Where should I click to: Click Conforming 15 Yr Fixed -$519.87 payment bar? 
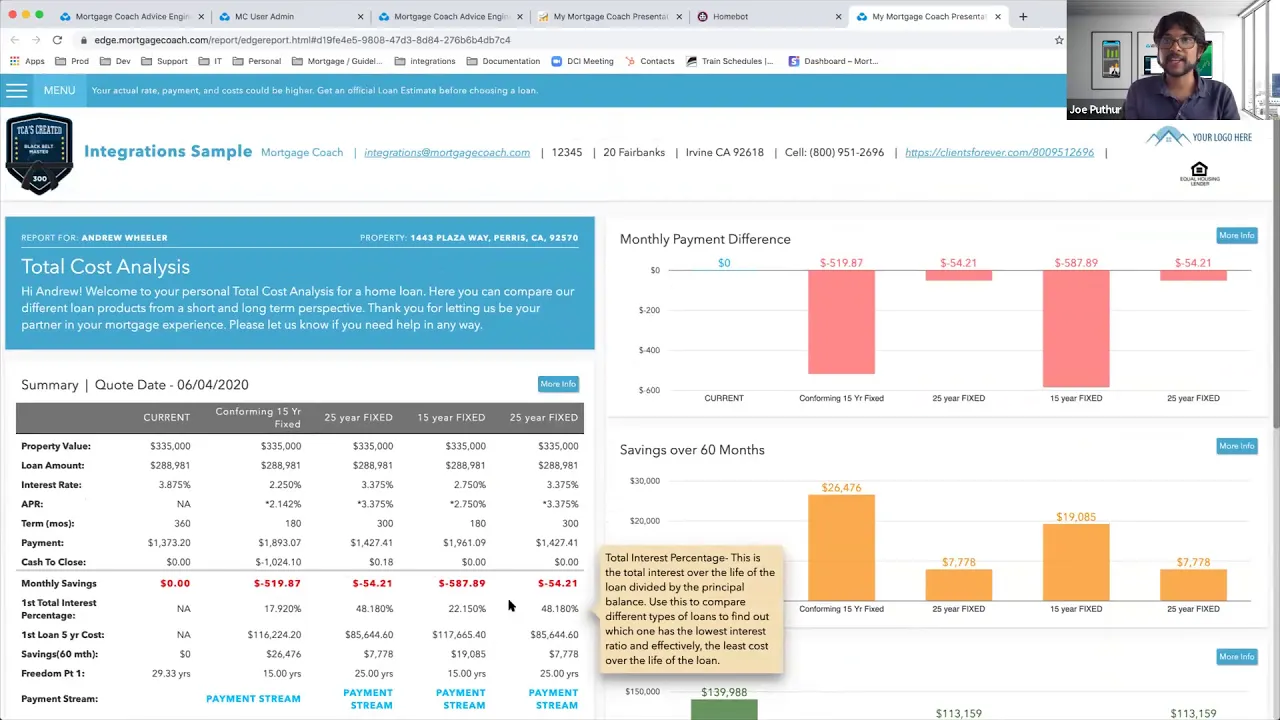[841, 322]
